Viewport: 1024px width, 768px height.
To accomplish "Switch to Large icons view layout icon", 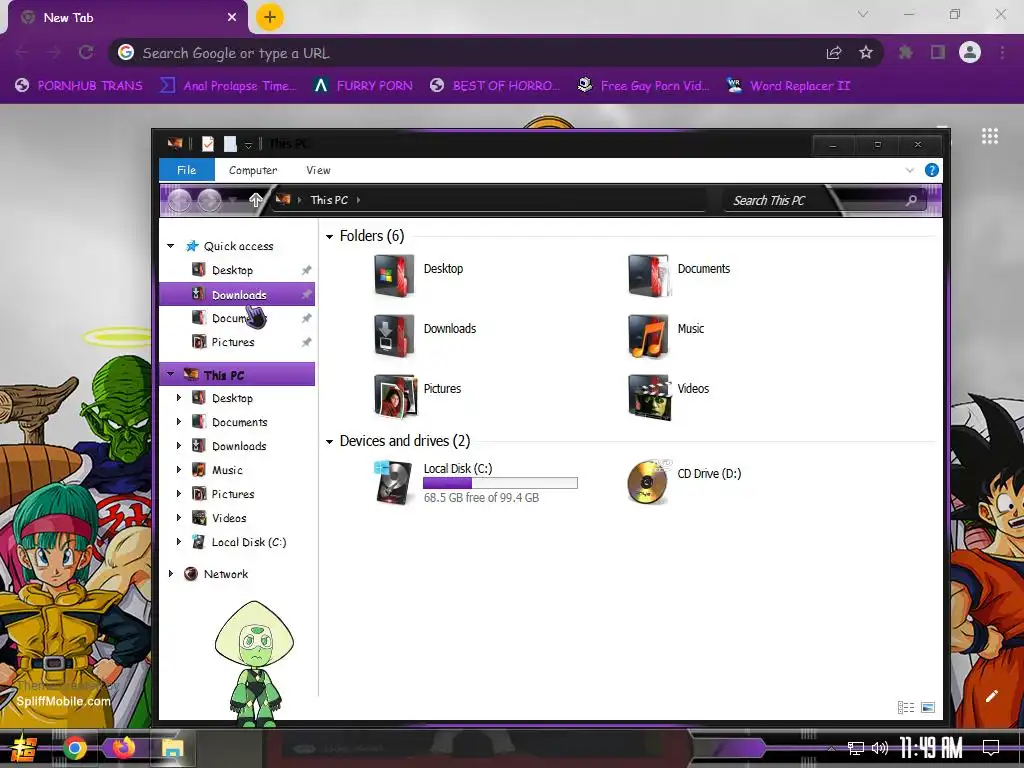I will pos(928,707).
